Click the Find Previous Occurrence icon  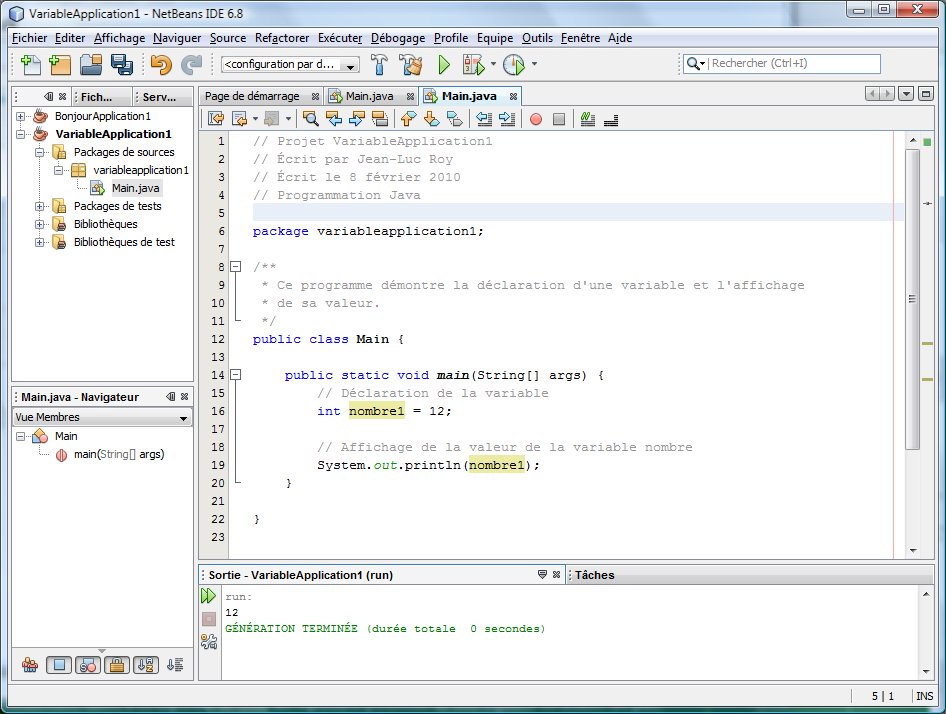pos(334,119)
